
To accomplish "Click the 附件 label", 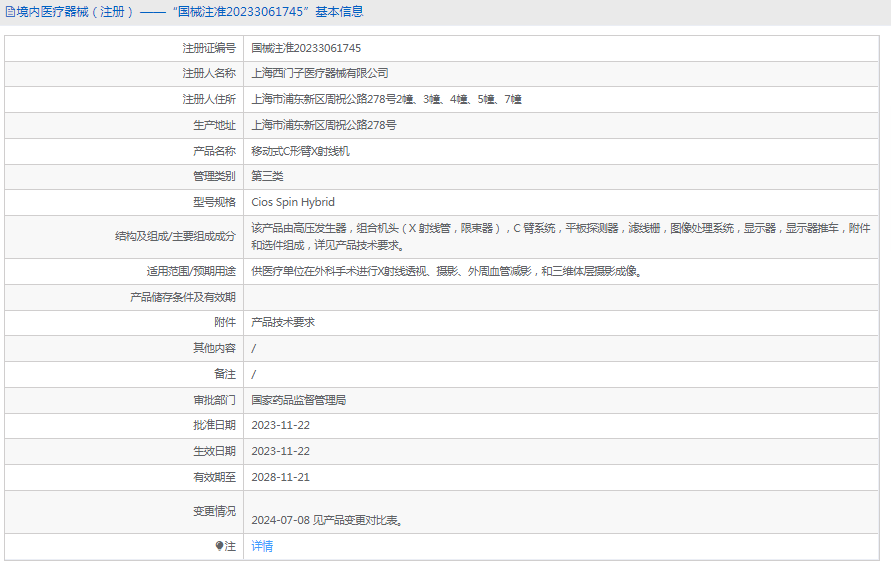I will pos(225,322).
